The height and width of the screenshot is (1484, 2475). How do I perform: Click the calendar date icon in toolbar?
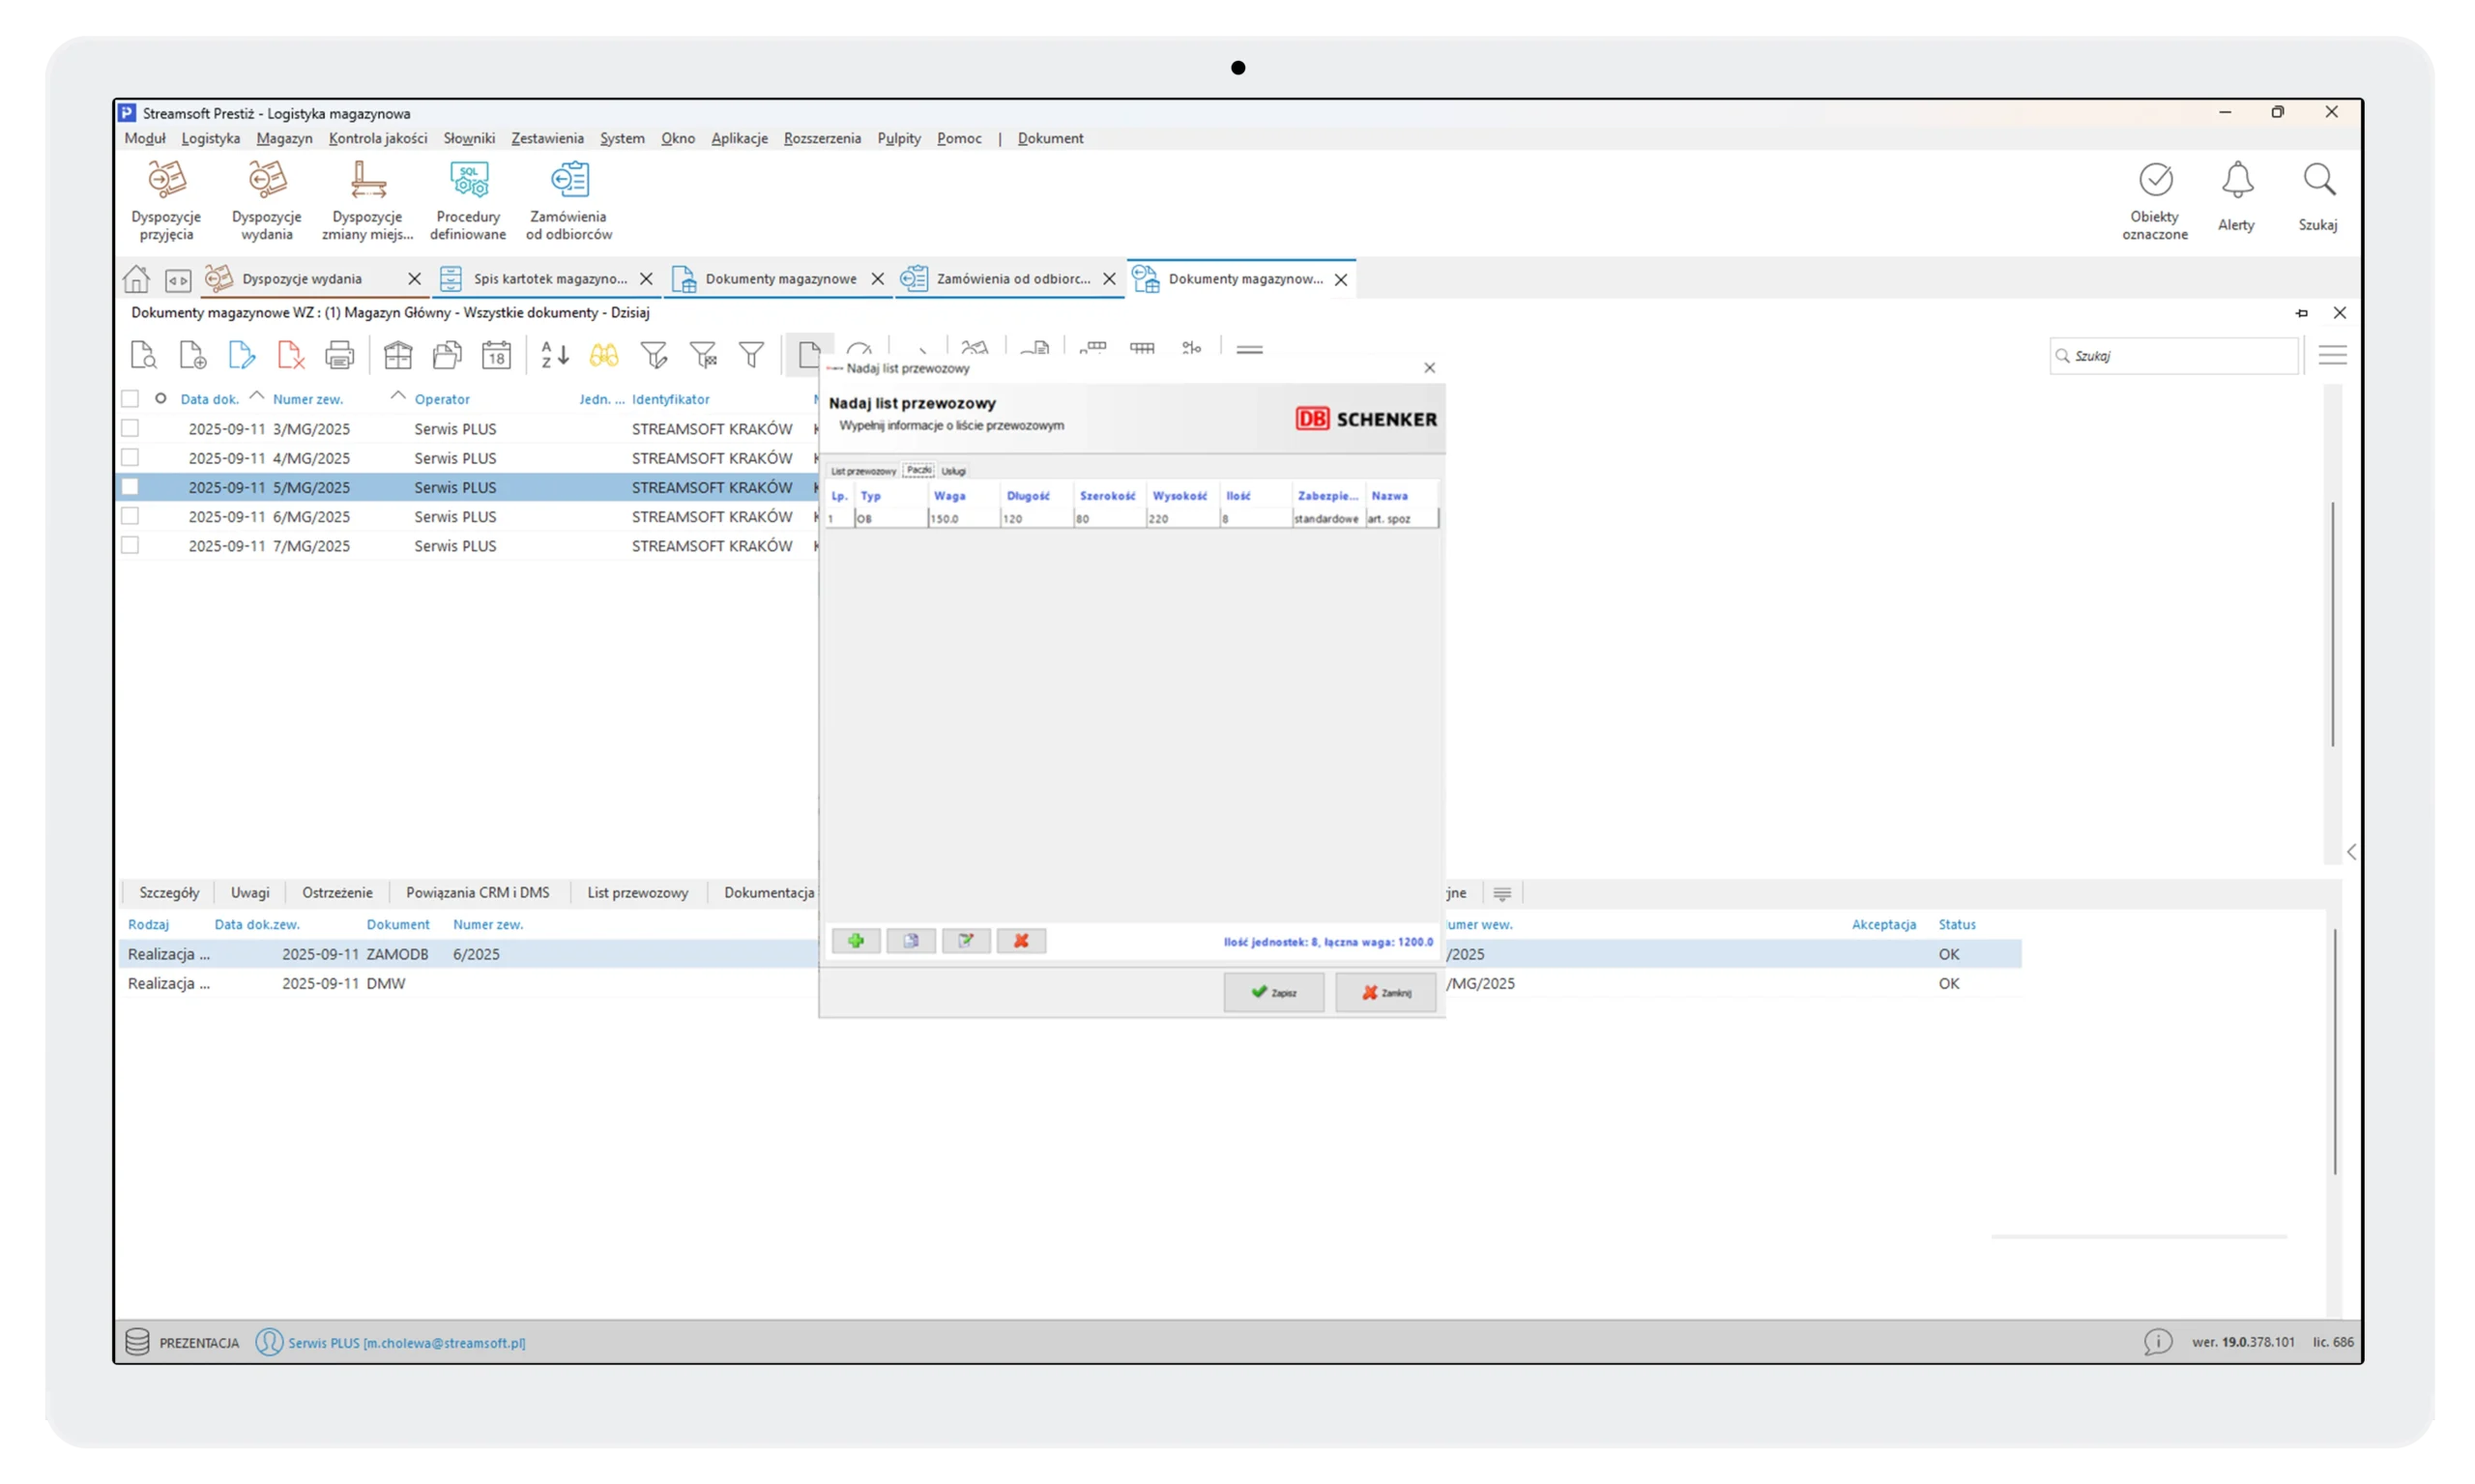tap(496, 355)
